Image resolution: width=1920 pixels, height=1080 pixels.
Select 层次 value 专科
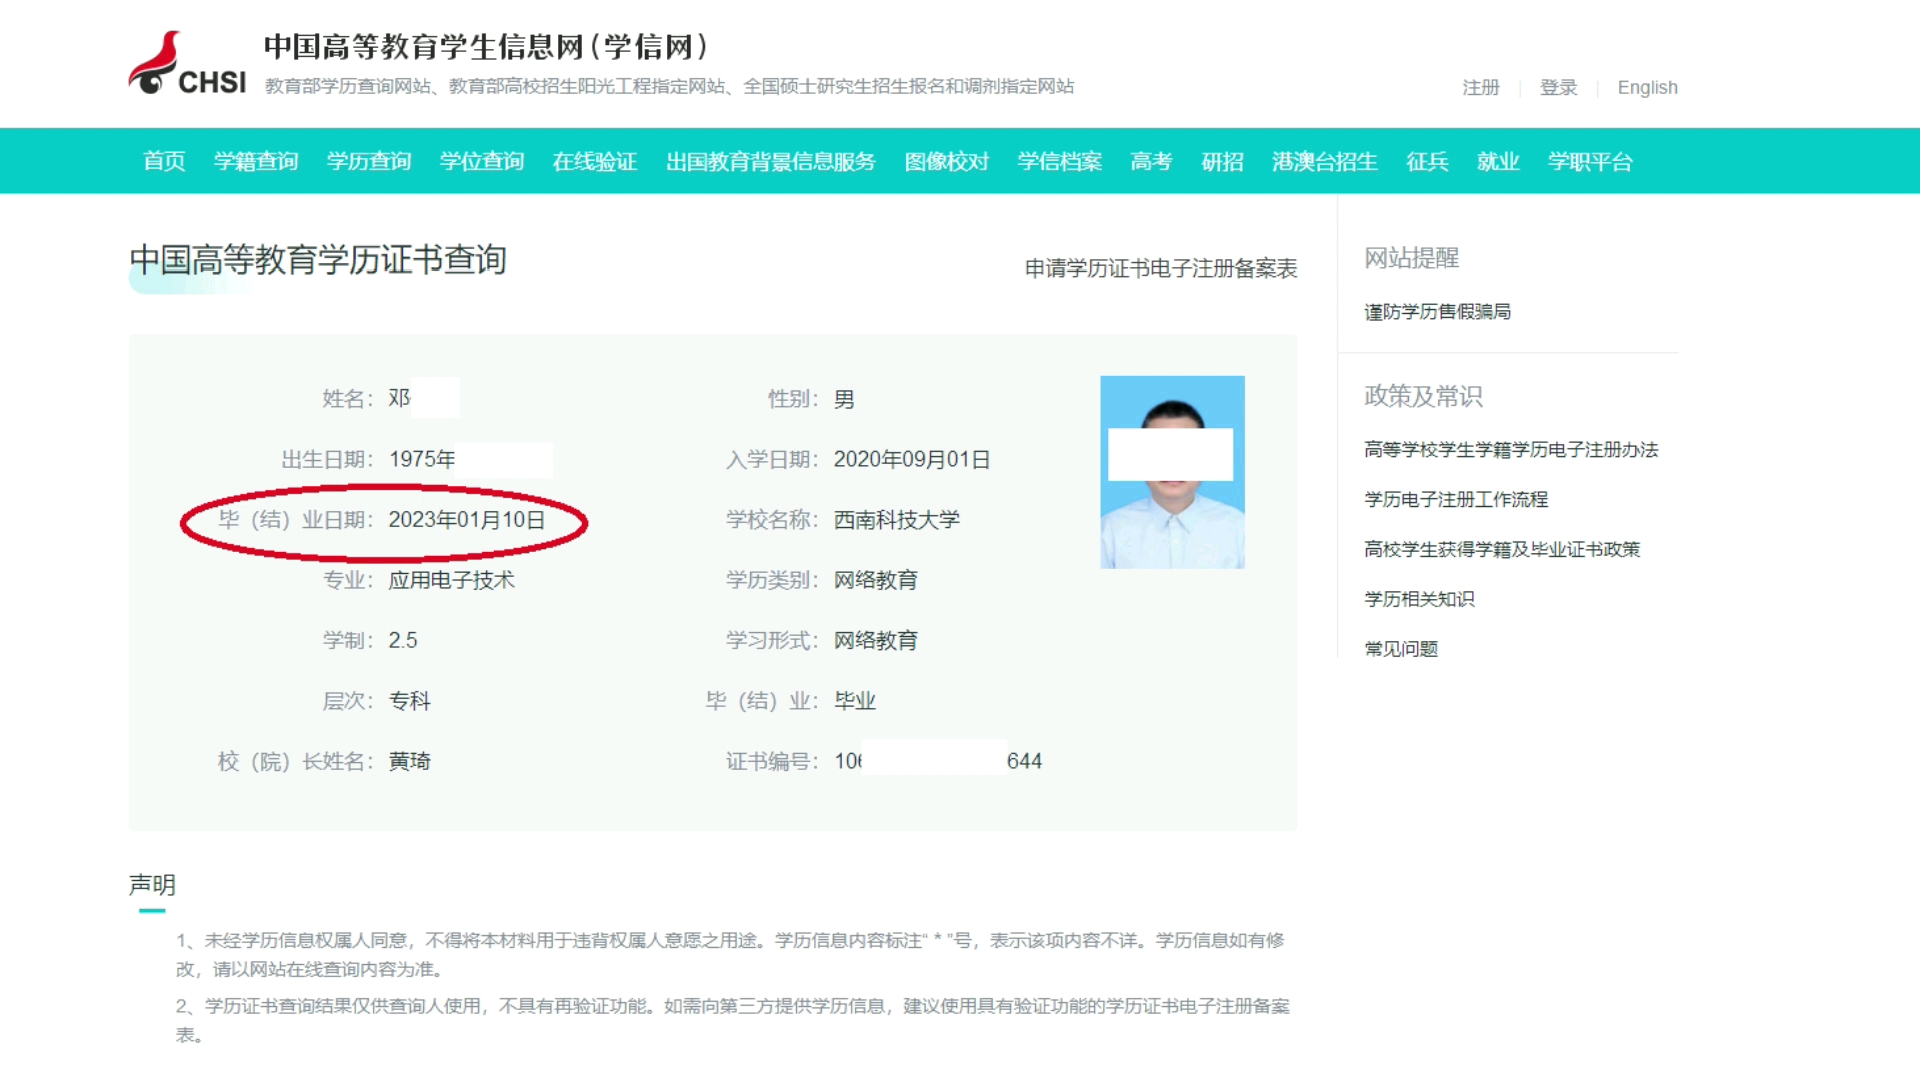(x=409, y=701)
